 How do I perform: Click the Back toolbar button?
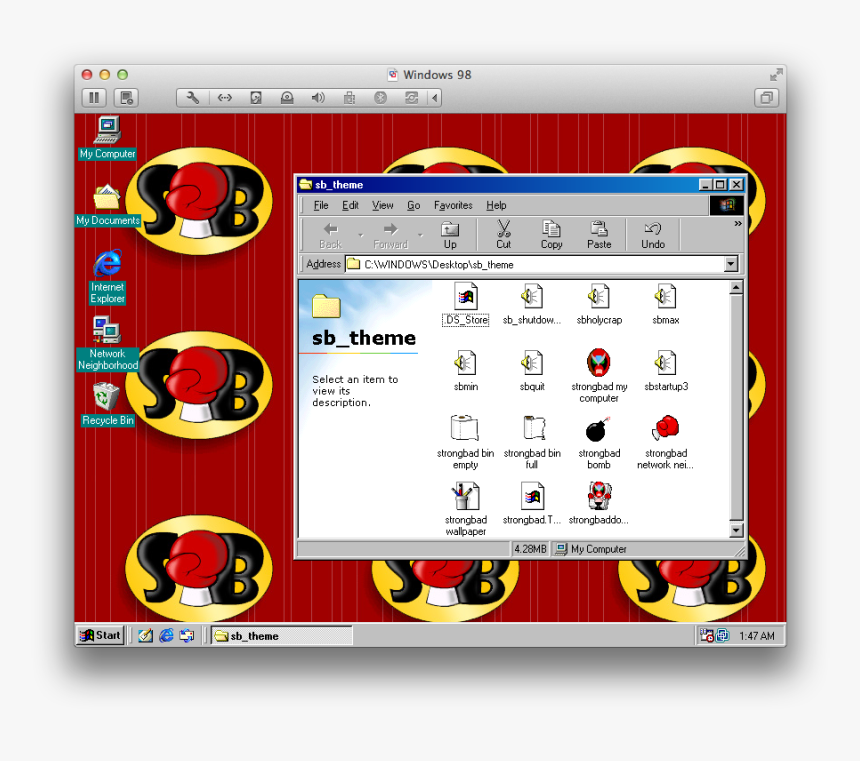pos(330,235)
